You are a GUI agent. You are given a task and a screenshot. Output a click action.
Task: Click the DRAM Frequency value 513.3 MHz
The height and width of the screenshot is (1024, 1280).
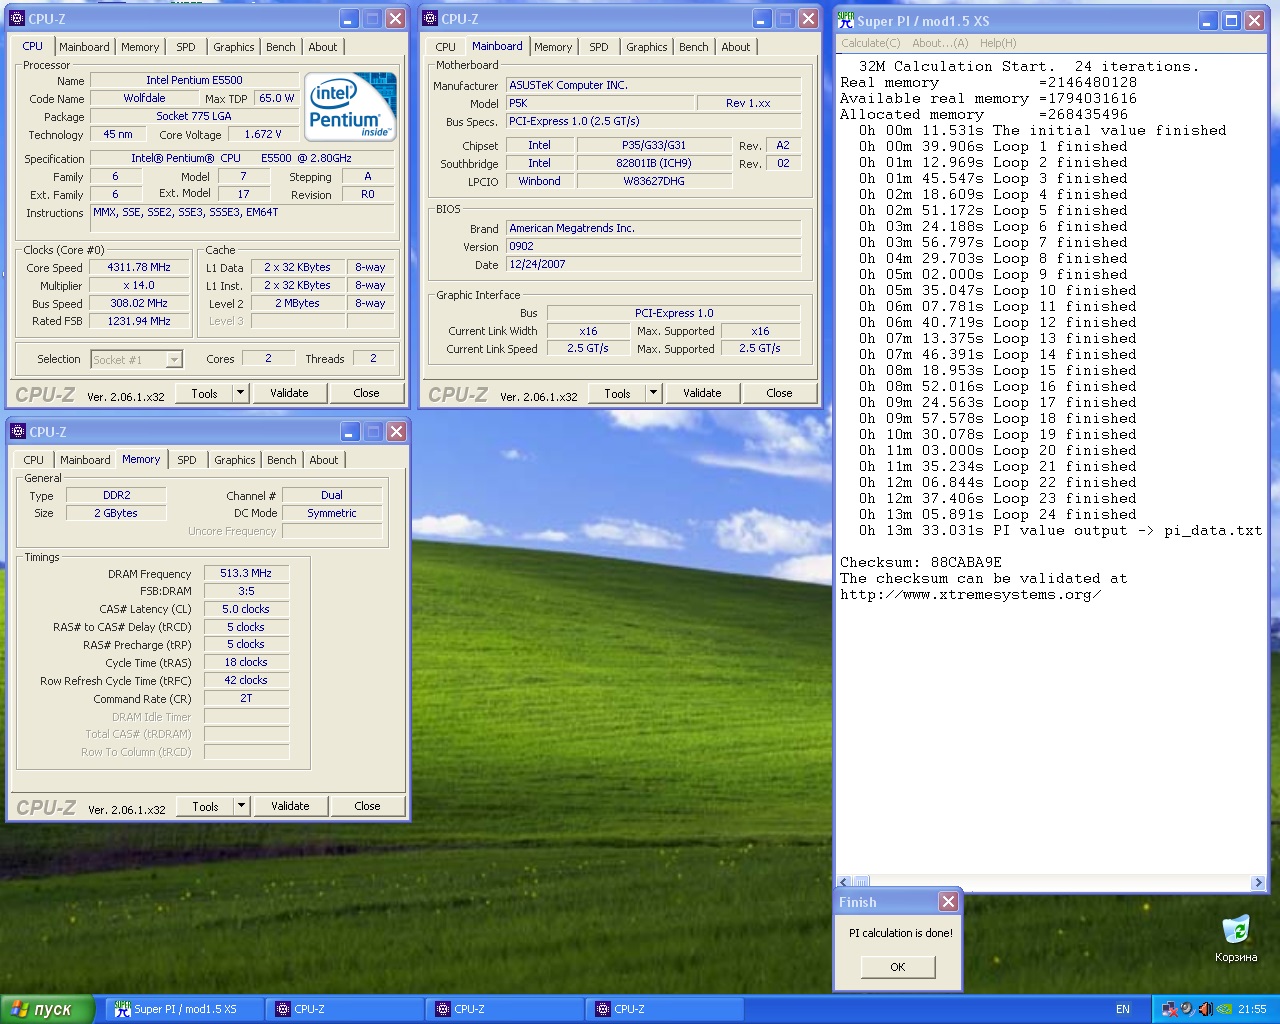point(246,573)
